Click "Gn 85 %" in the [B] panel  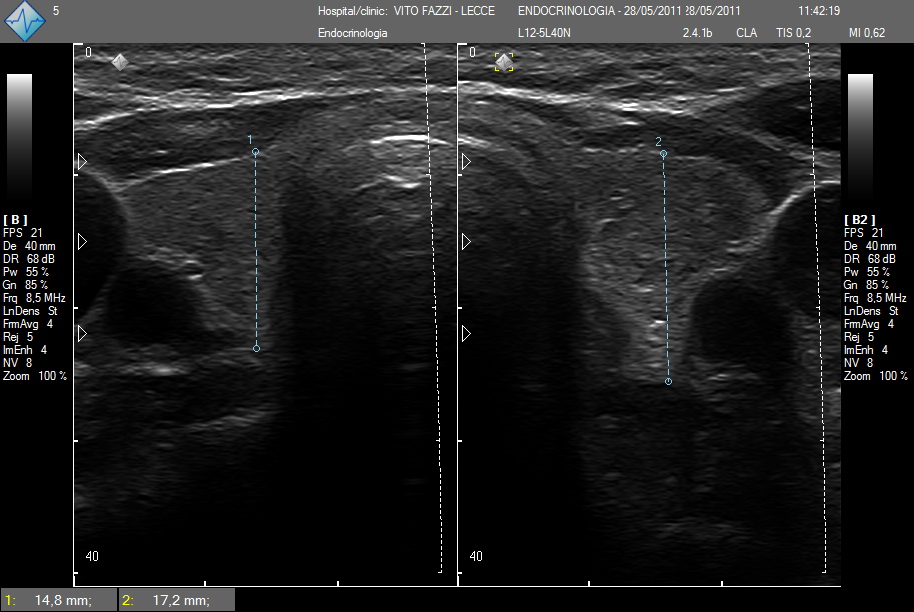tap(25, 285)
